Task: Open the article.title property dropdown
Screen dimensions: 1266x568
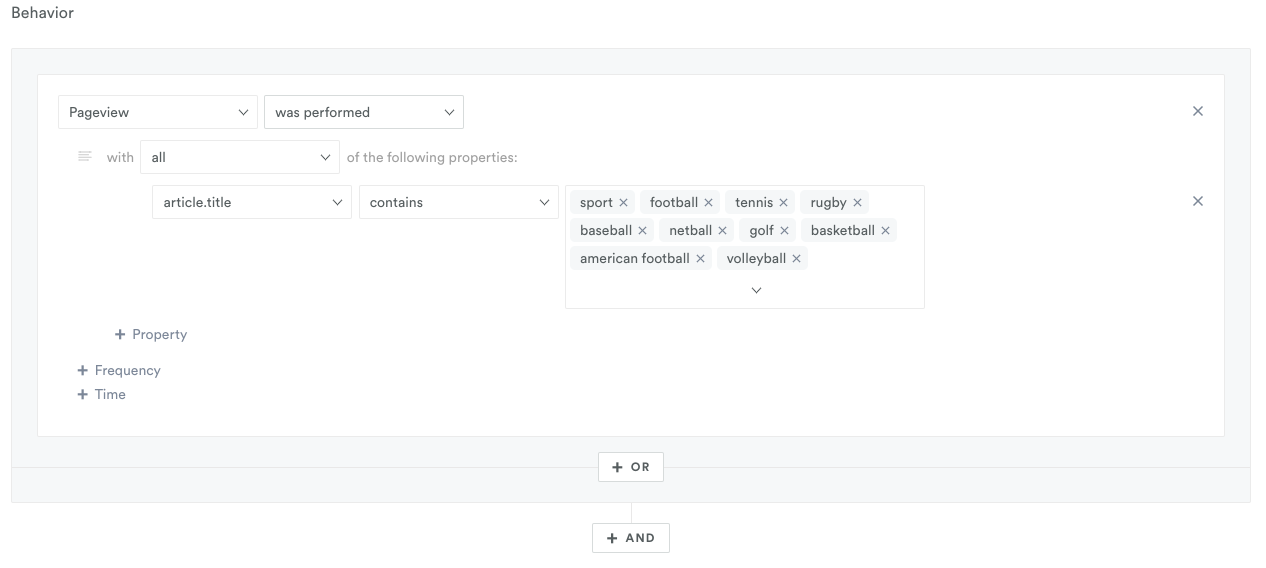Action: tap(252, 202)
